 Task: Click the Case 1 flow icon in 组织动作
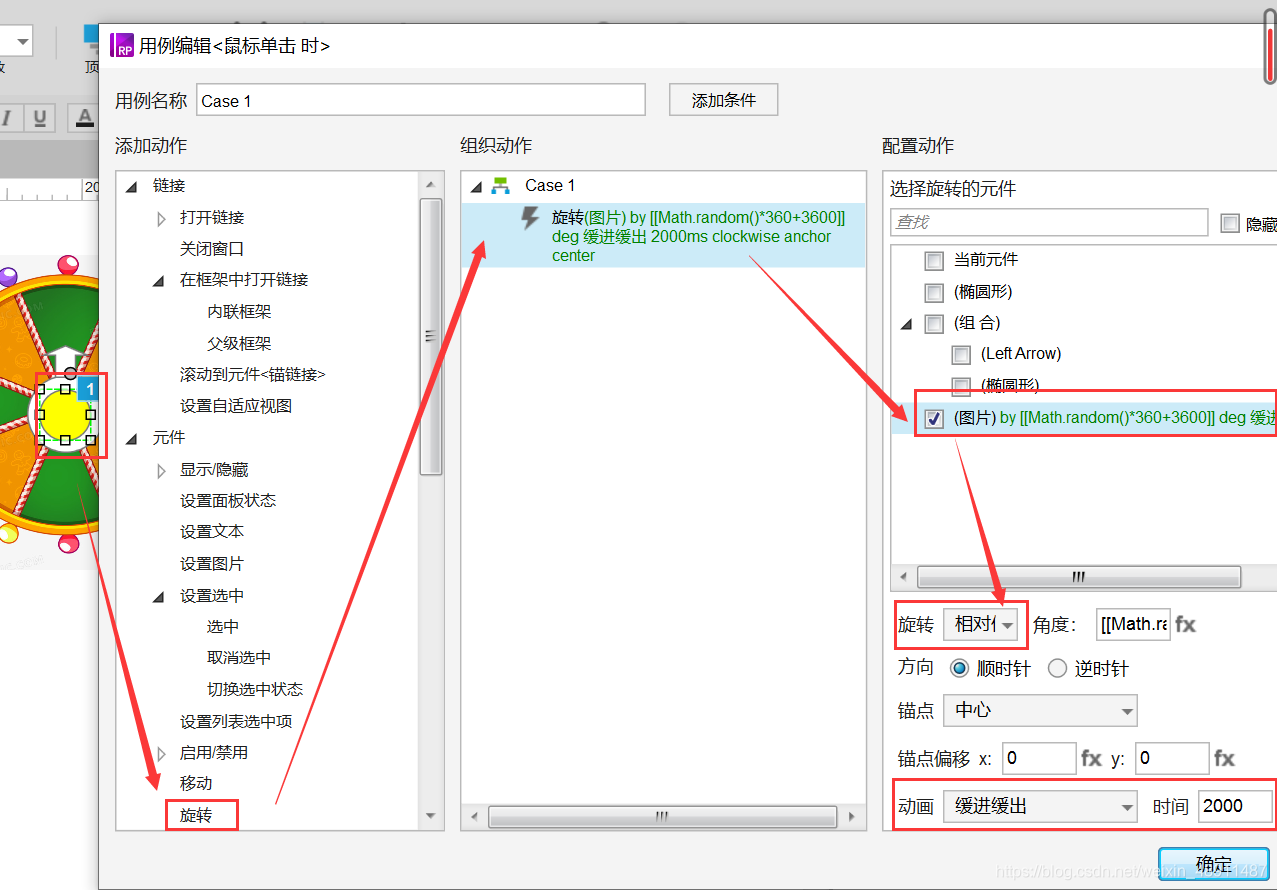point(501,186)
